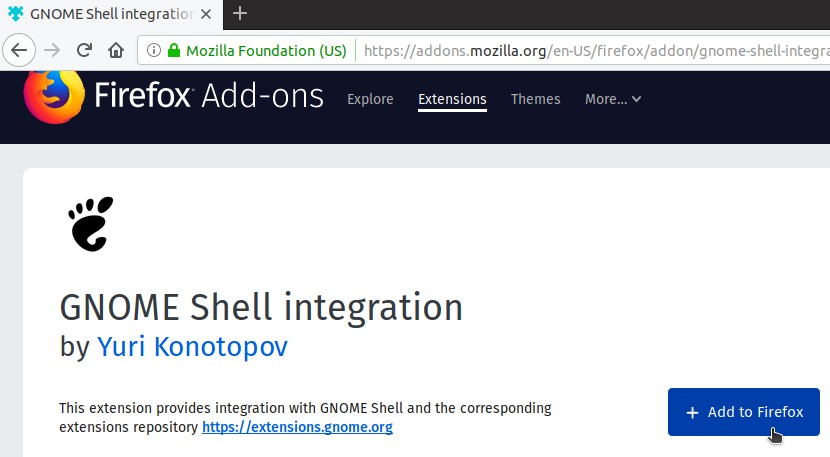Select the GNOME Shell integration browser tab

click(111, 14)
